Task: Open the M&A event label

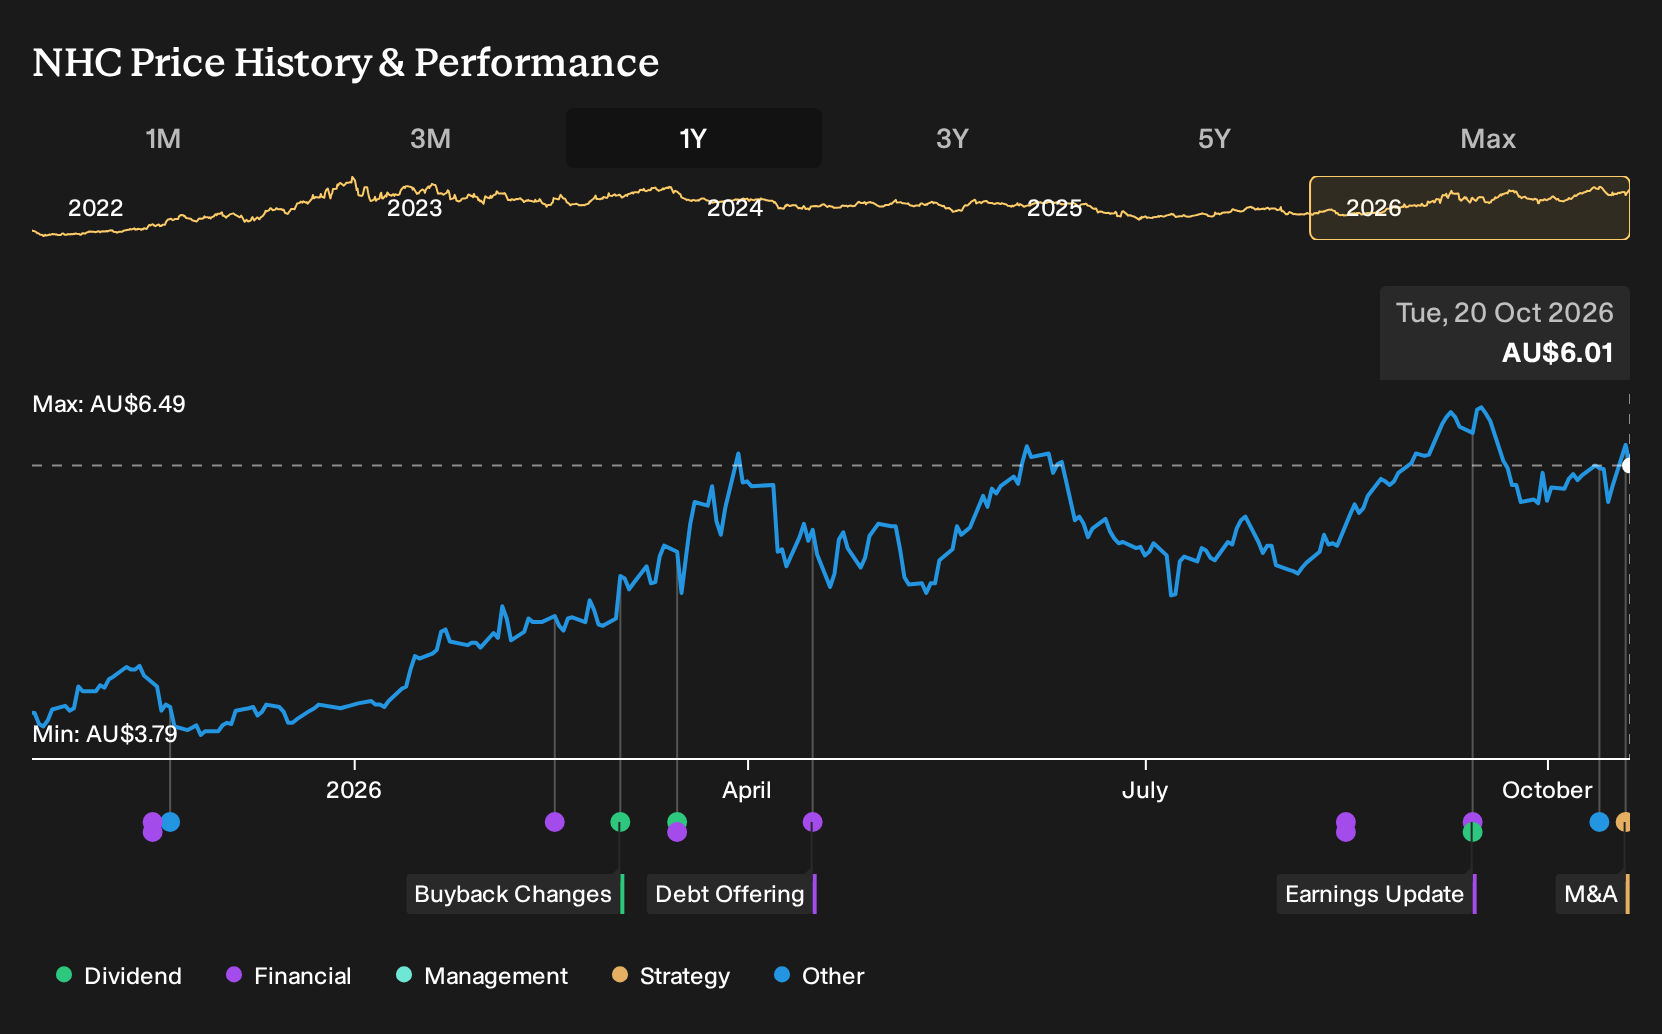Action: 1592,894
